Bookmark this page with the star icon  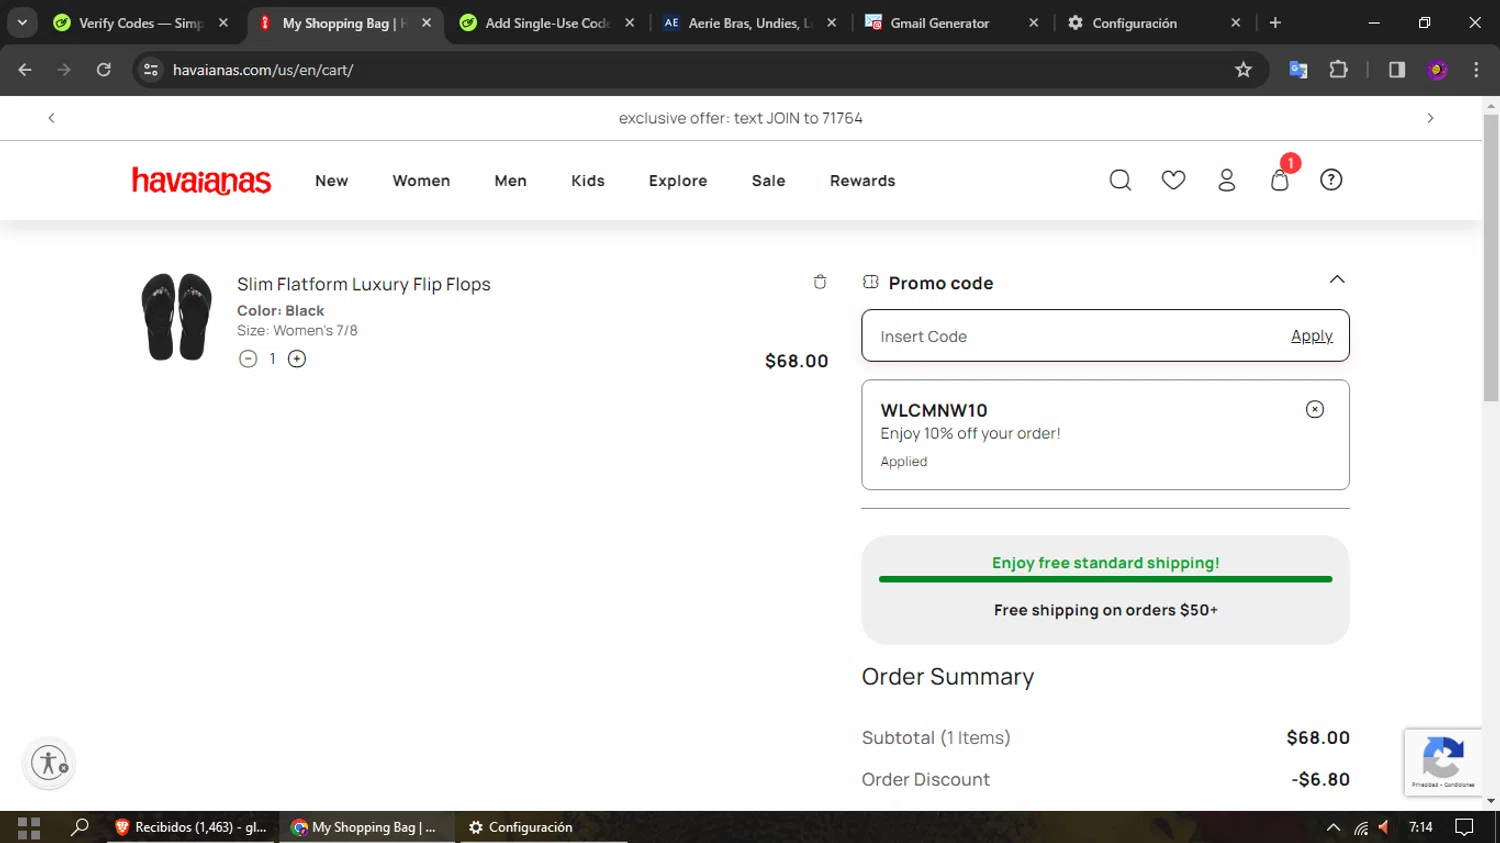click(x=1243, y=69)
